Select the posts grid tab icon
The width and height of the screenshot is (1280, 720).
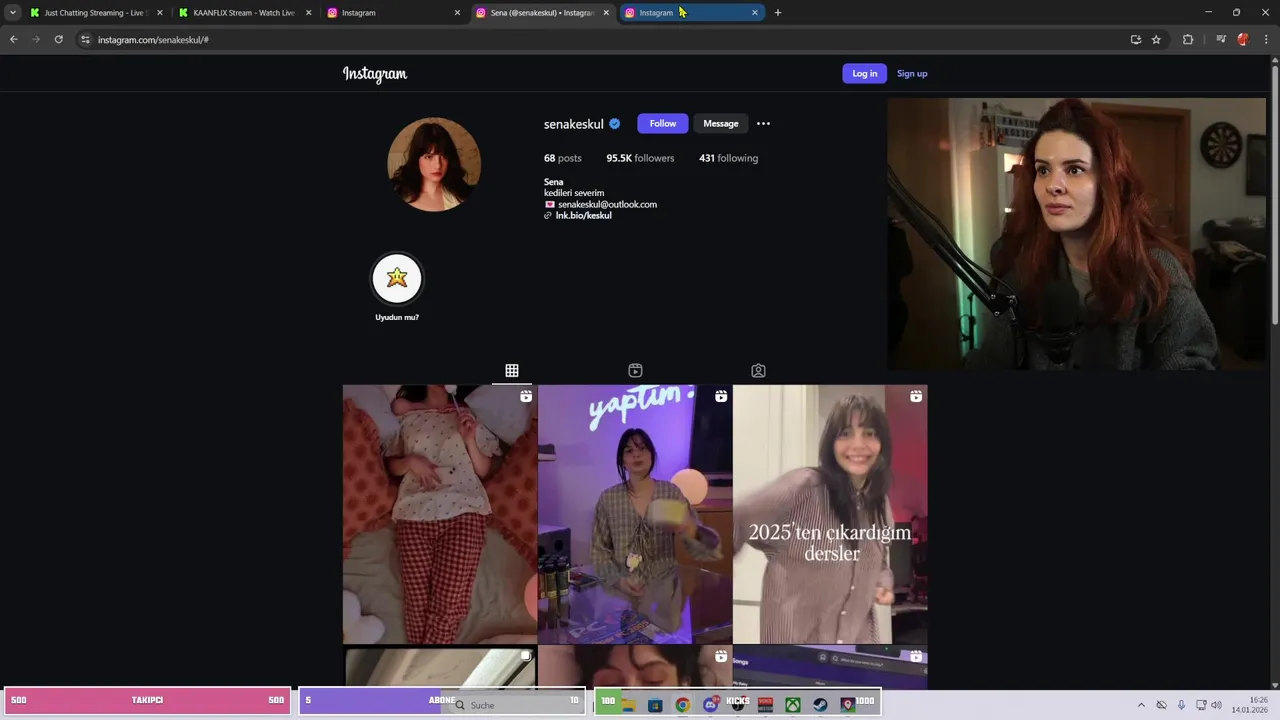[x=512, y=371]
